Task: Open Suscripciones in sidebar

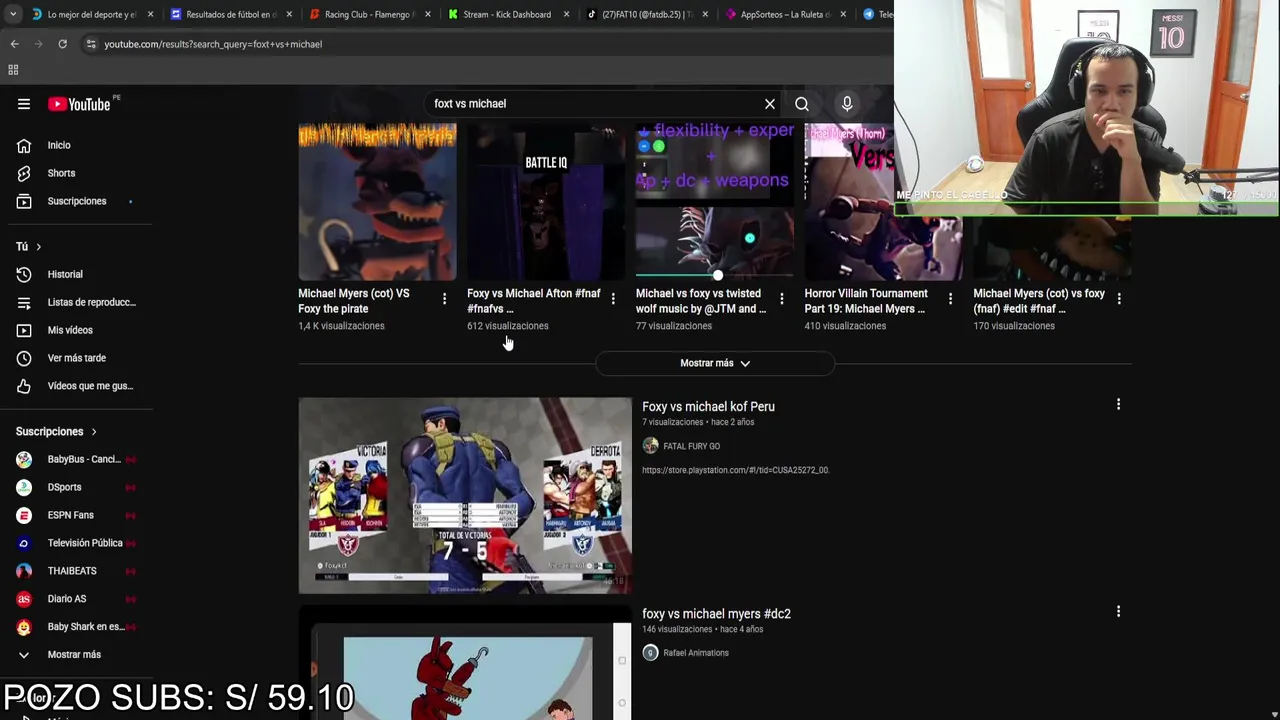Action: [77, 201]
